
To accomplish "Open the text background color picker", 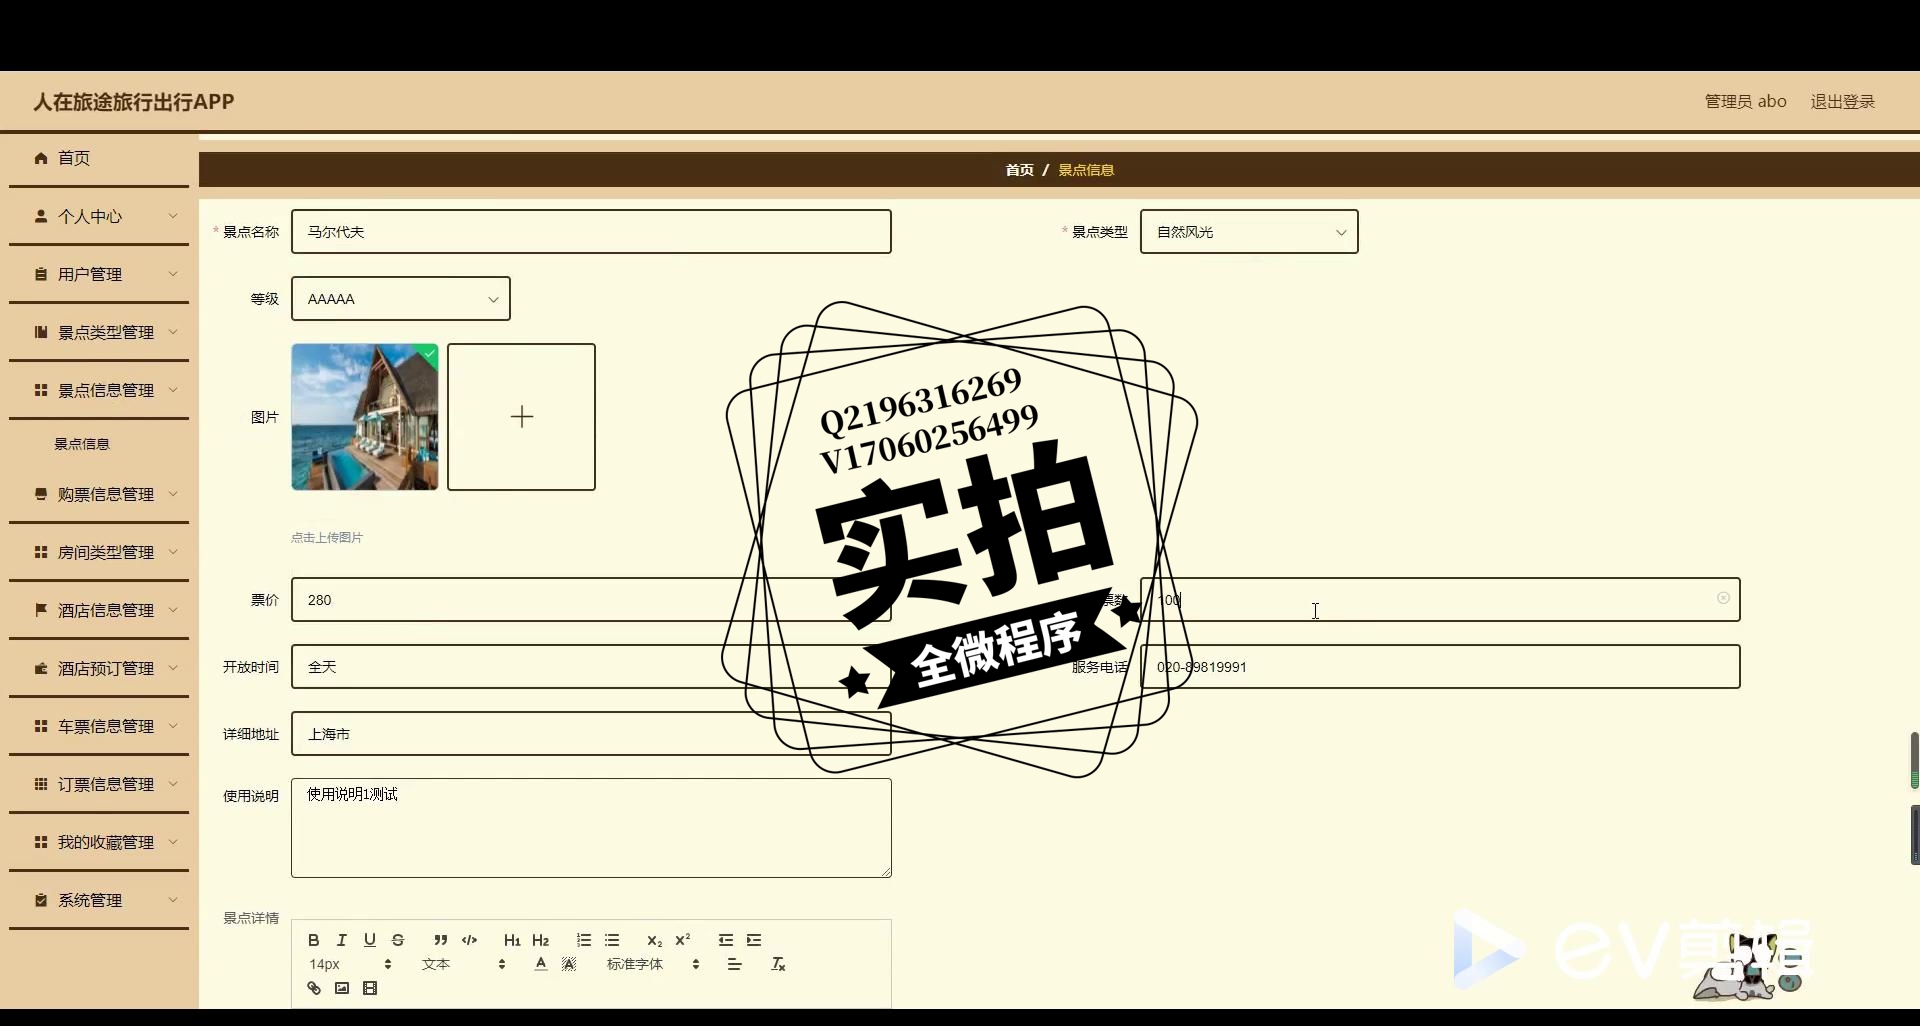I will tap(569, 964).
